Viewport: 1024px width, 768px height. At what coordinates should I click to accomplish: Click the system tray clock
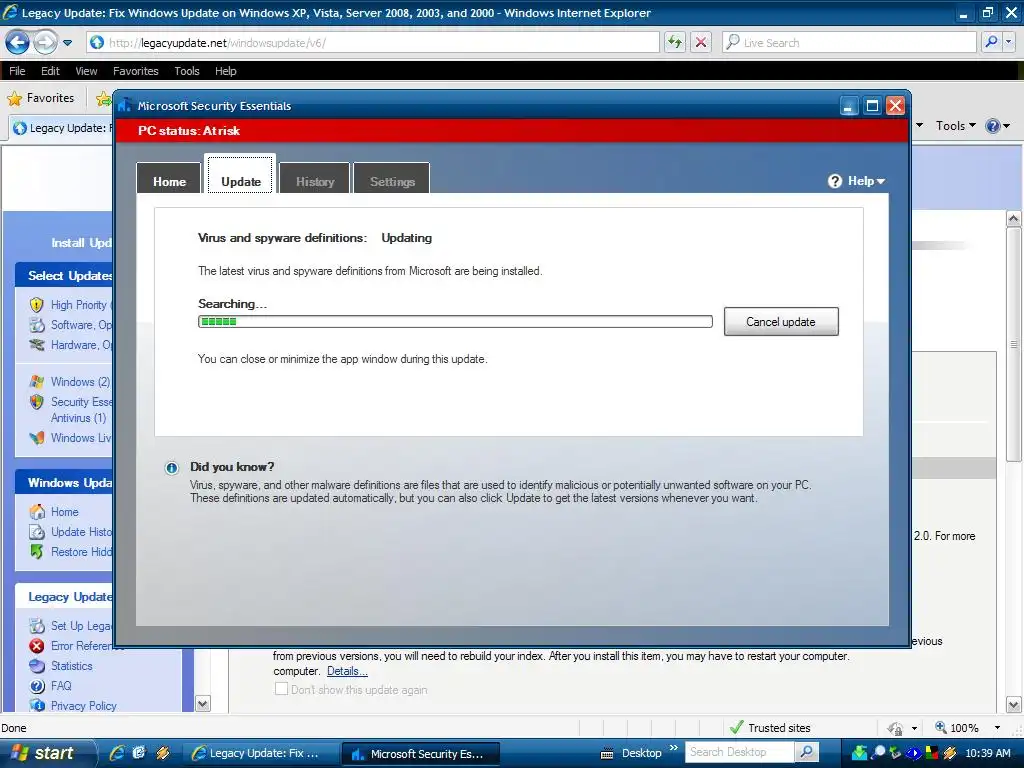click(987, 753)
